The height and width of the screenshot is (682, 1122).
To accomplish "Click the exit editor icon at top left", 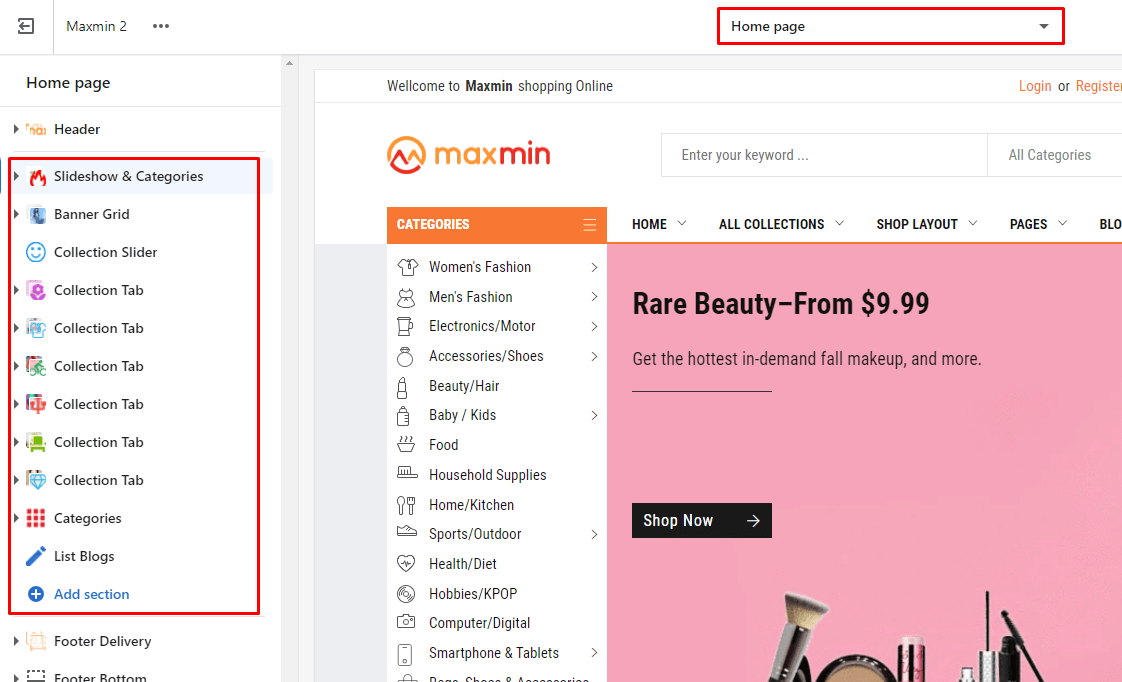I will (x=26, y=26).
